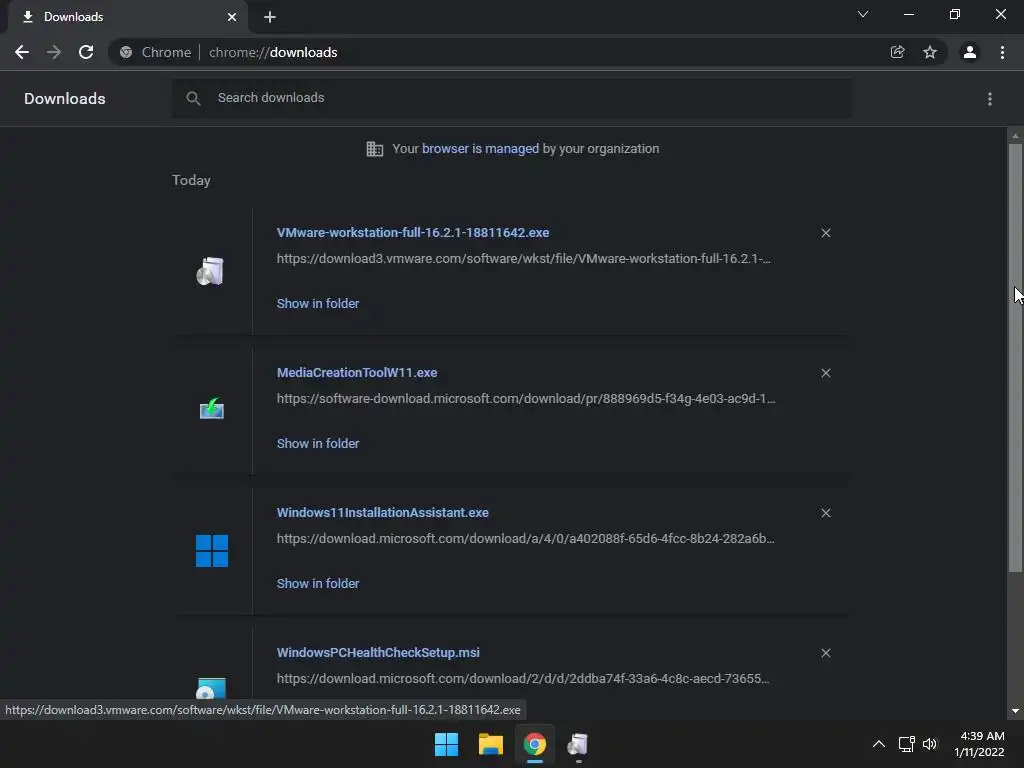Viewport: 1024px width, 768px height.
Task: Open a new browser tab
Action: point(270,17)
